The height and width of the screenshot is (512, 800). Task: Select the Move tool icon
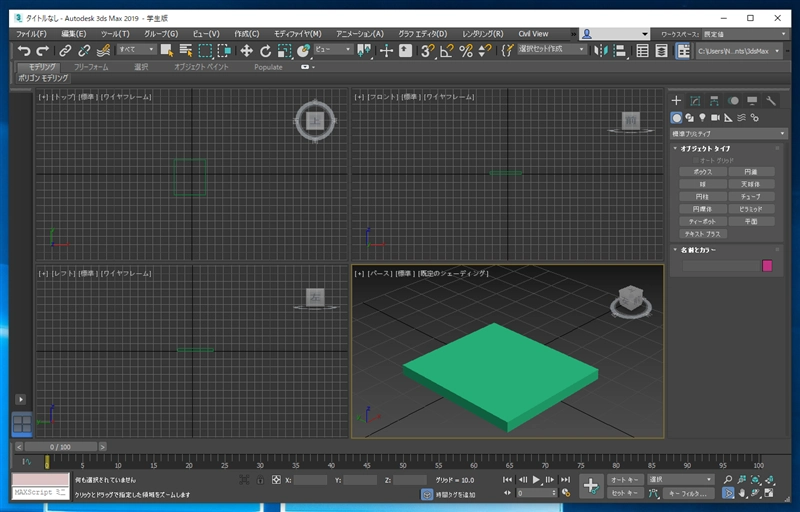(246, 50)
